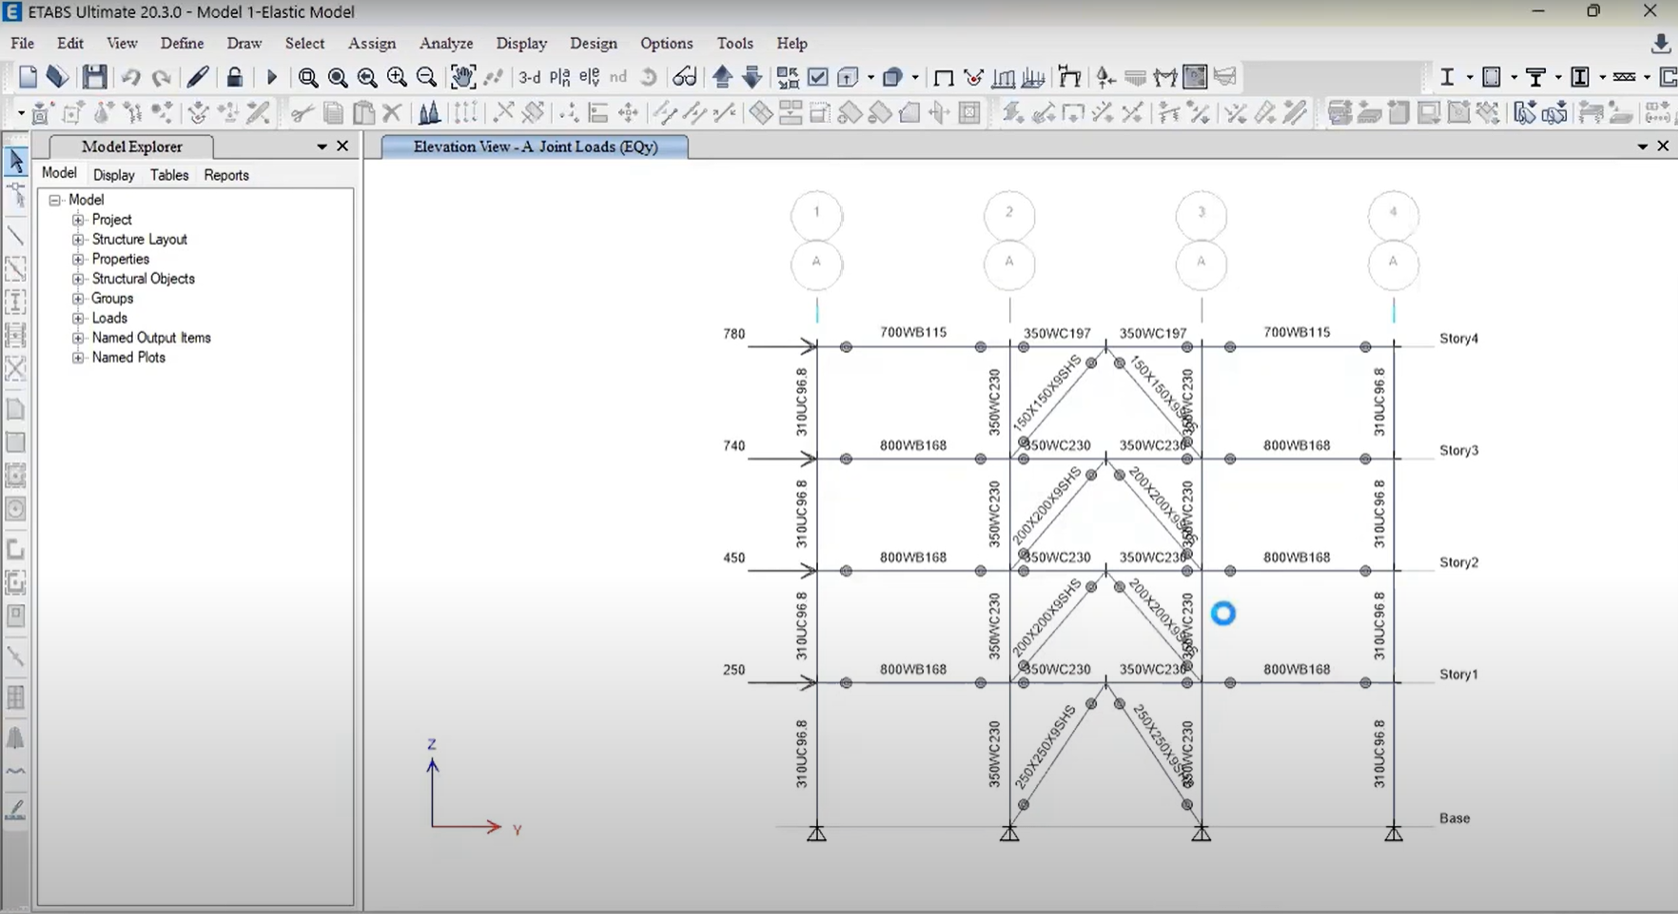Zoom in one step using the plus magnifier

click(x=397, y=77)
